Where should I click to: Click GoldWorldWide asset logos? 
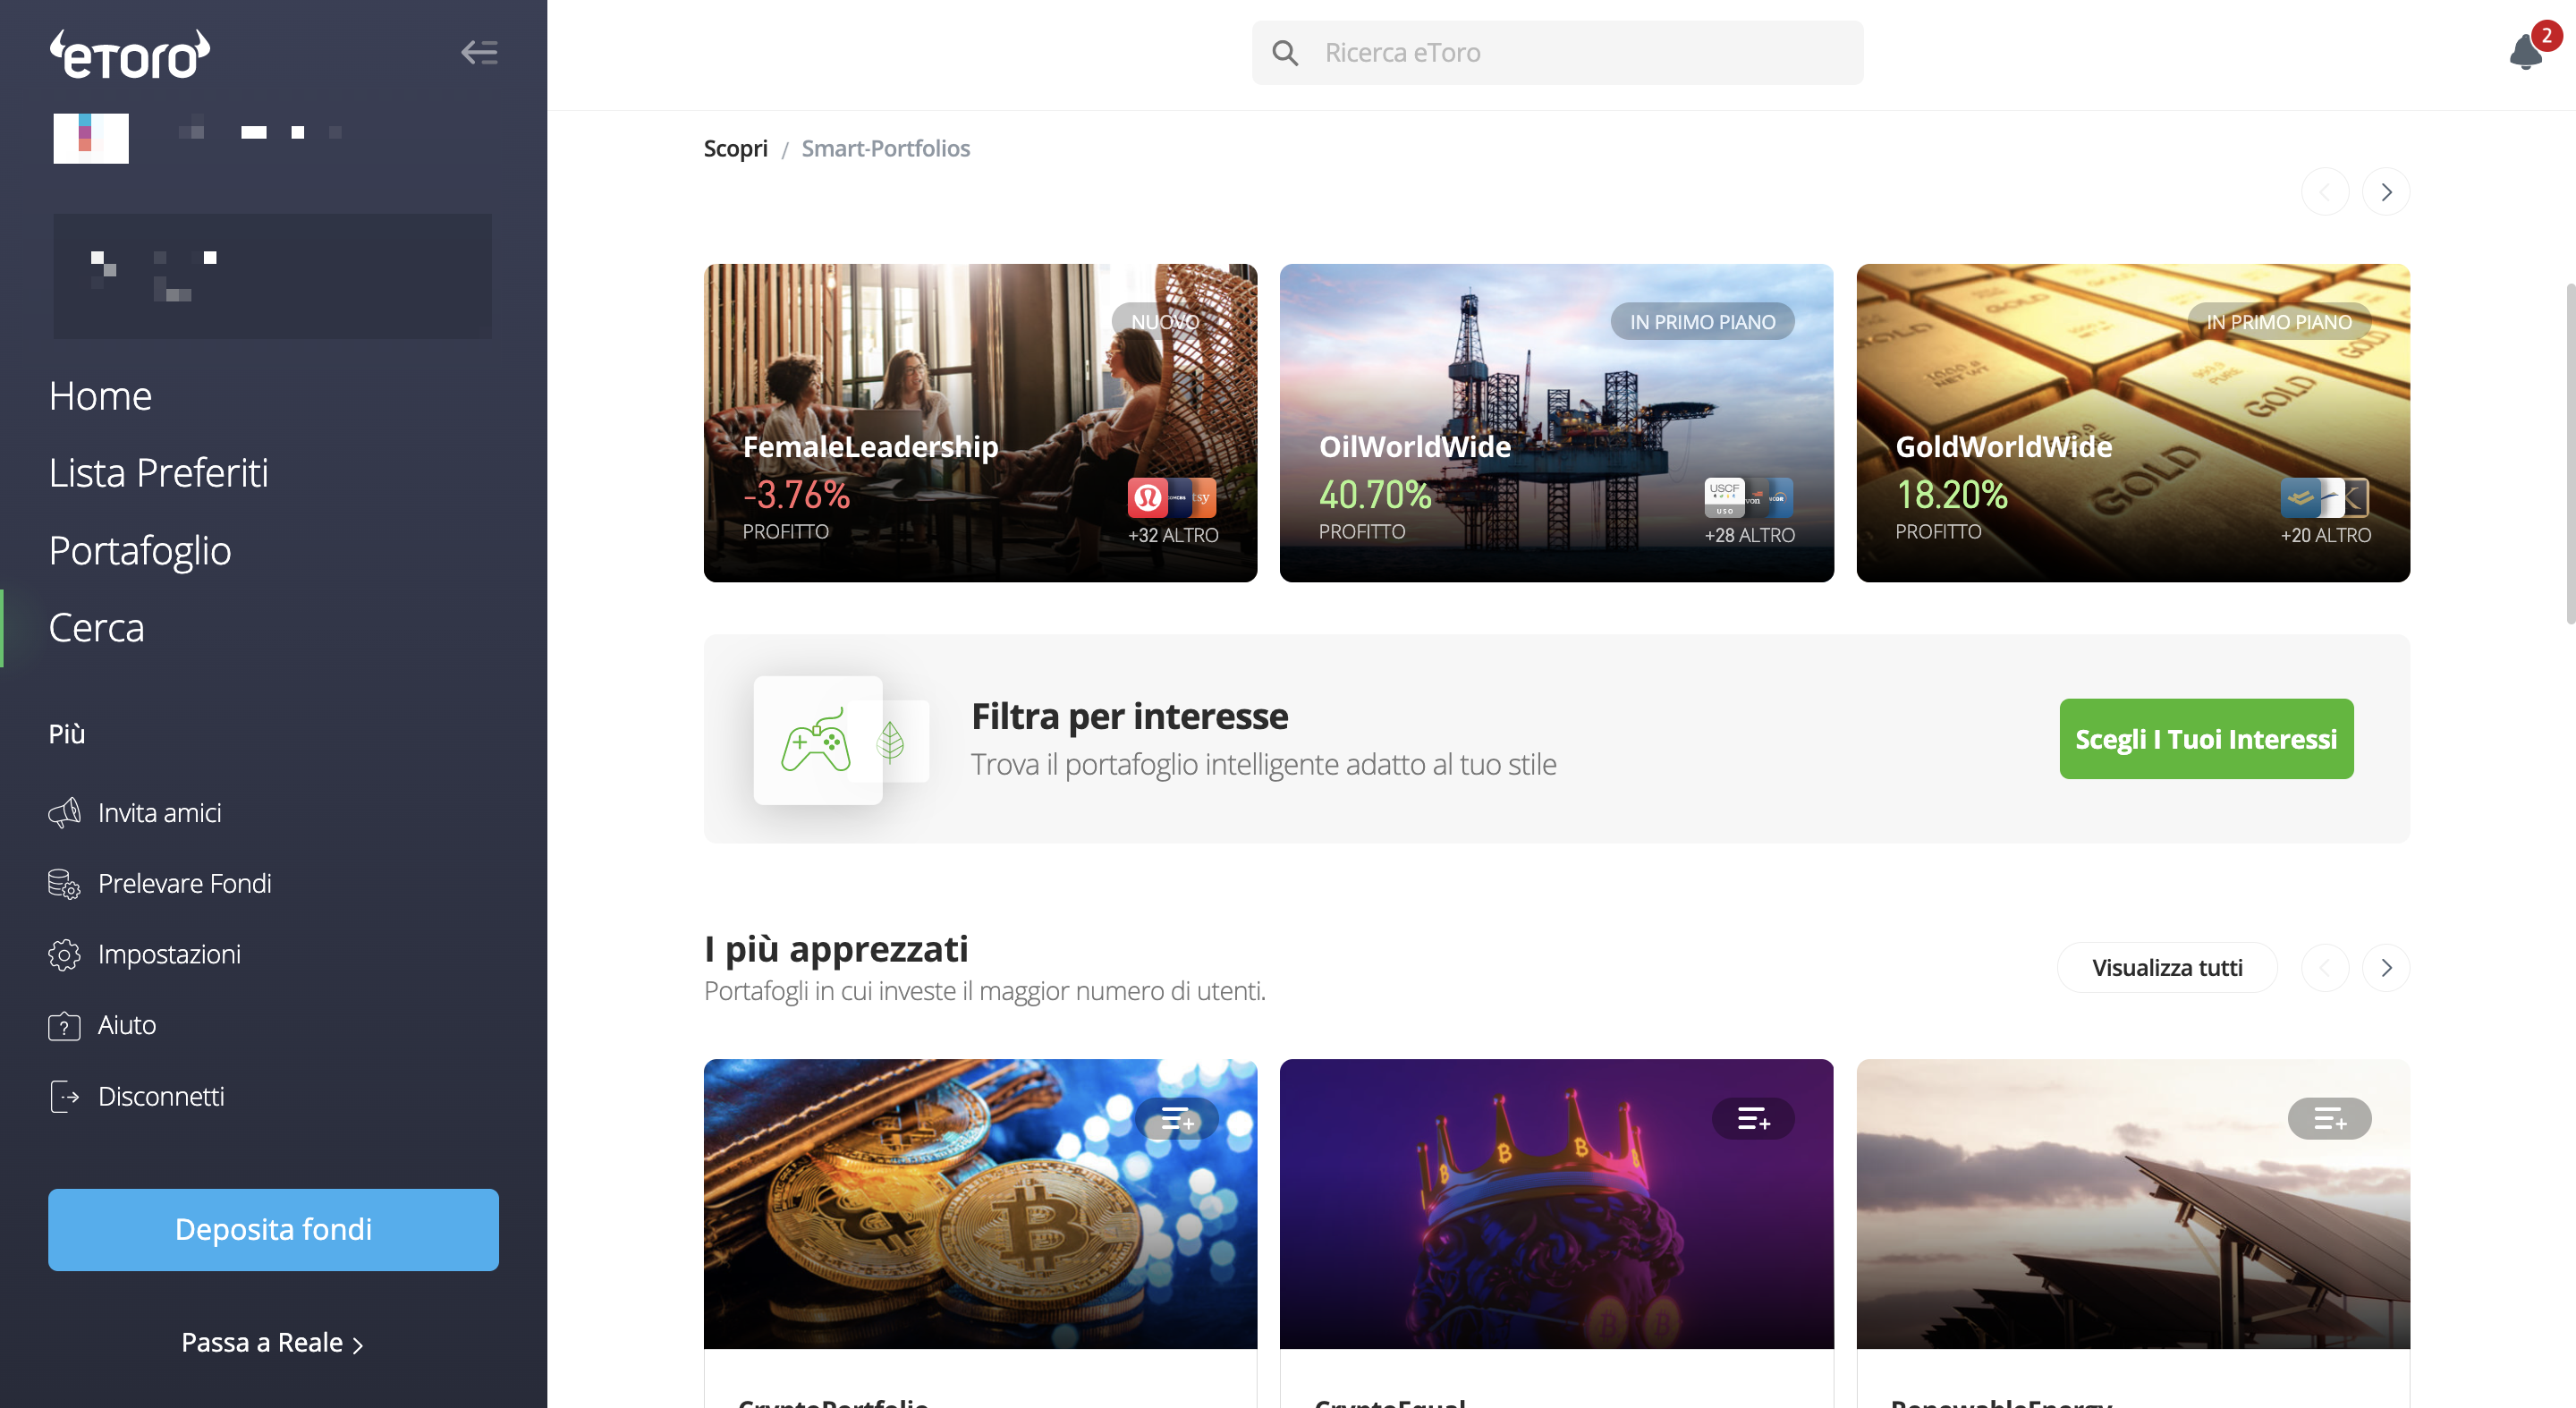tap(2325, 498)
